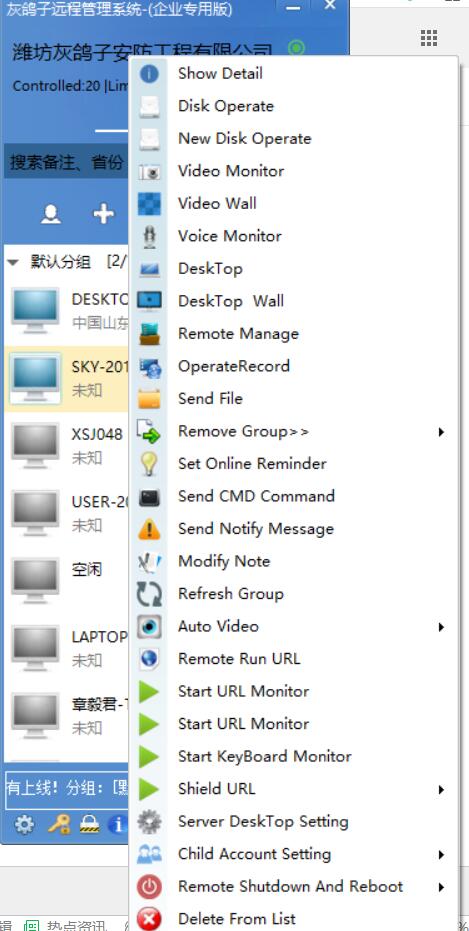Screen dimensions: 469x931
Task: Click the key icon in bottom toolbar
Action: pos(58,824)
